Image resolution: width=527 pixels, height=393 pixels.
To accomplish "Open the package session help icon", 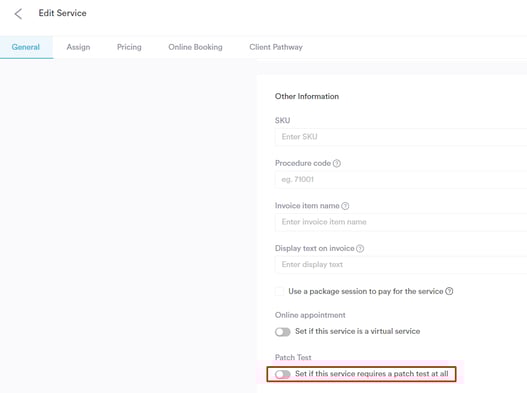I will (449, 291).
